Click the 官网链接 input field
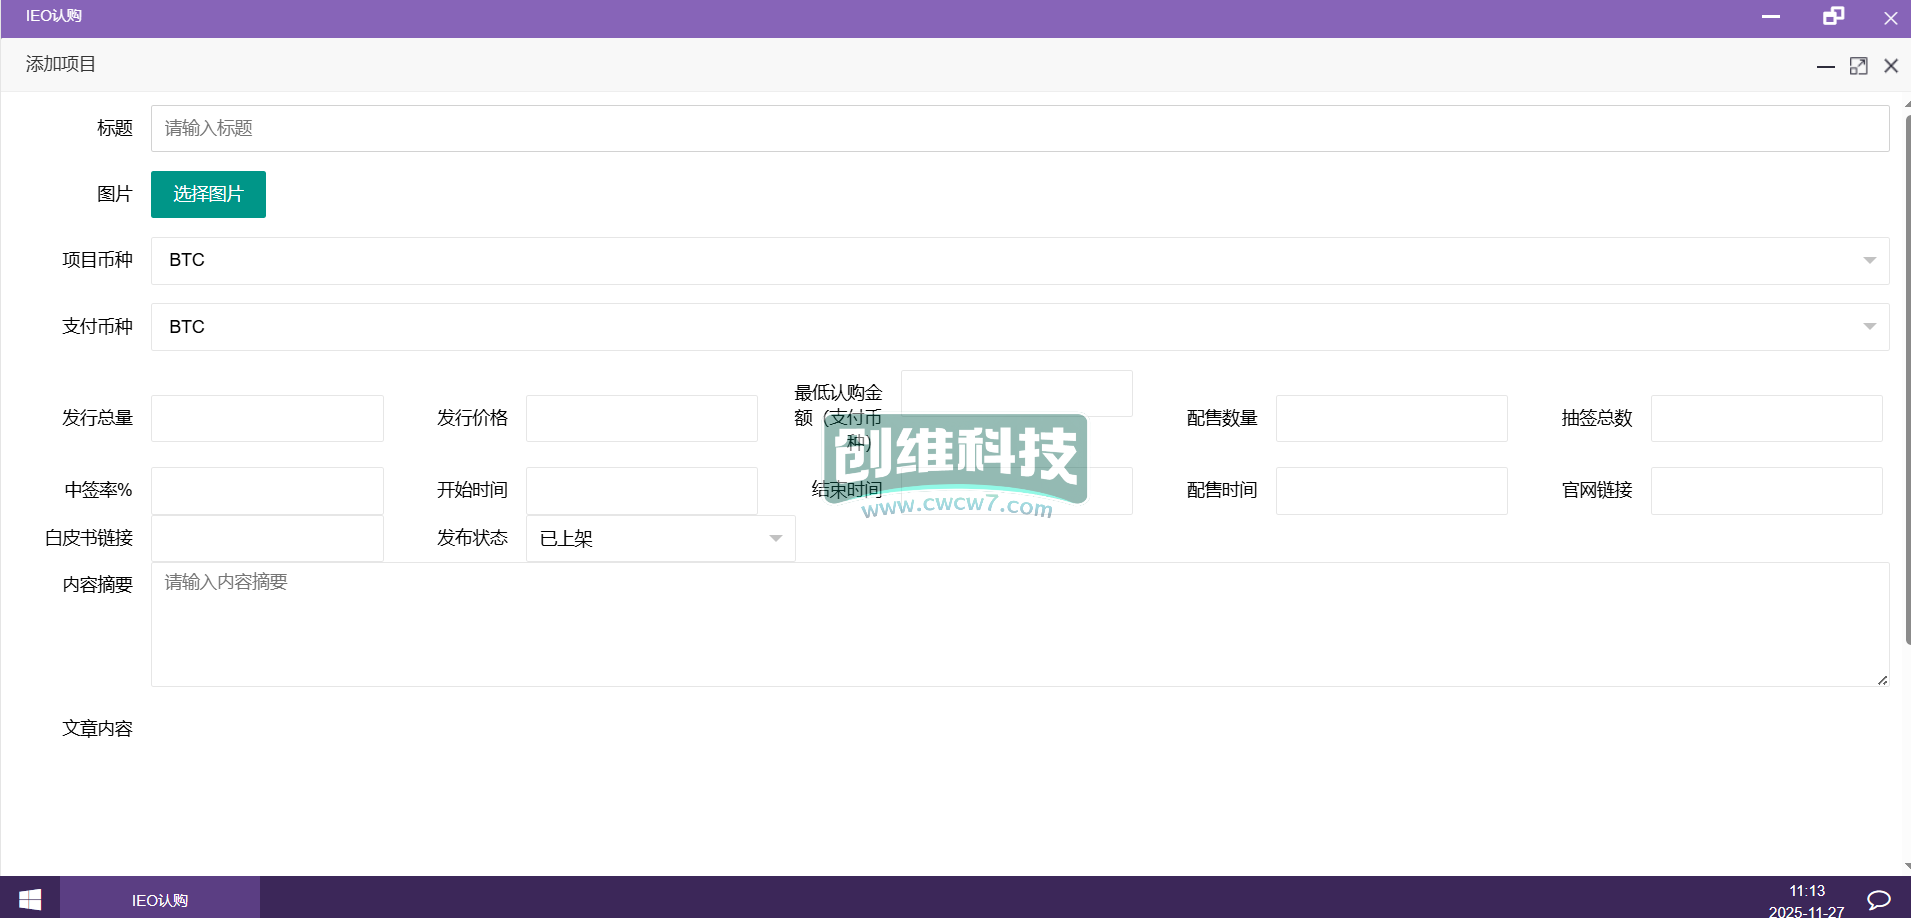 1766,491
